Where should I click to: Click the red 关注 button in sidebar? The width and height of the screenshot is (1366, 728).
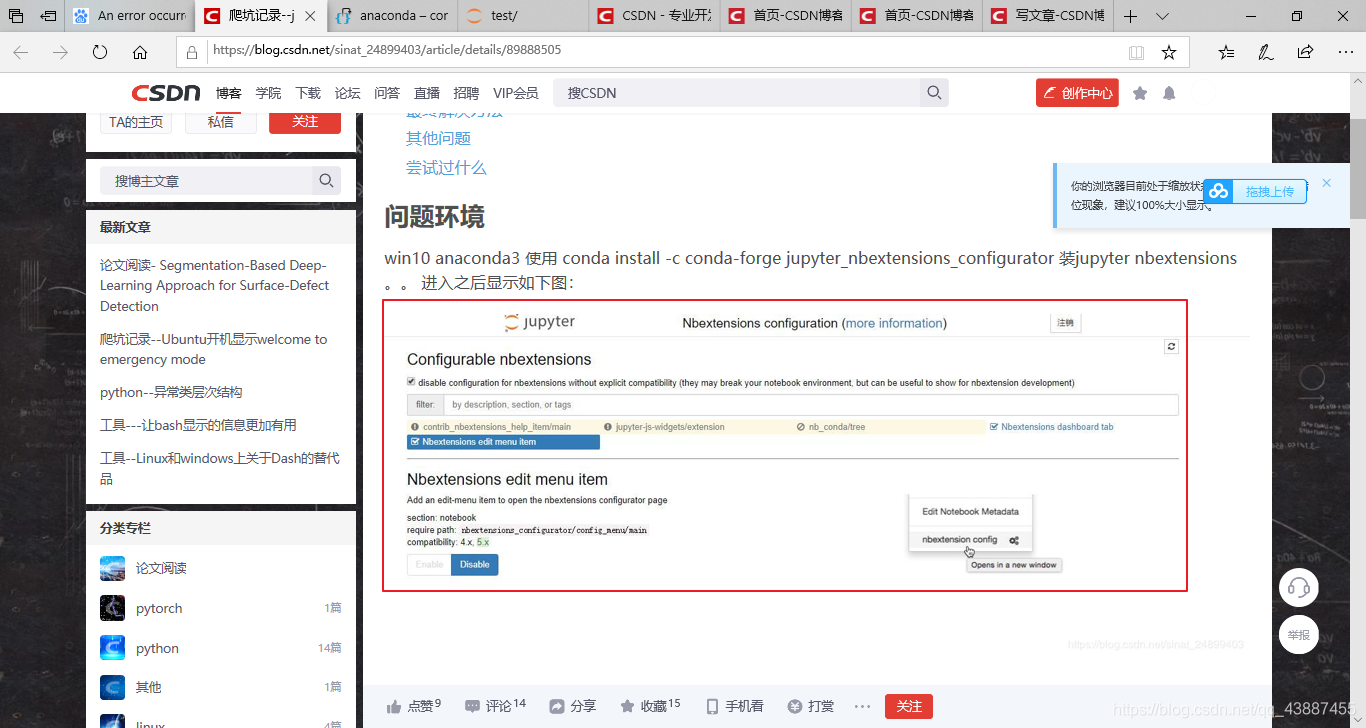point(305,121)
